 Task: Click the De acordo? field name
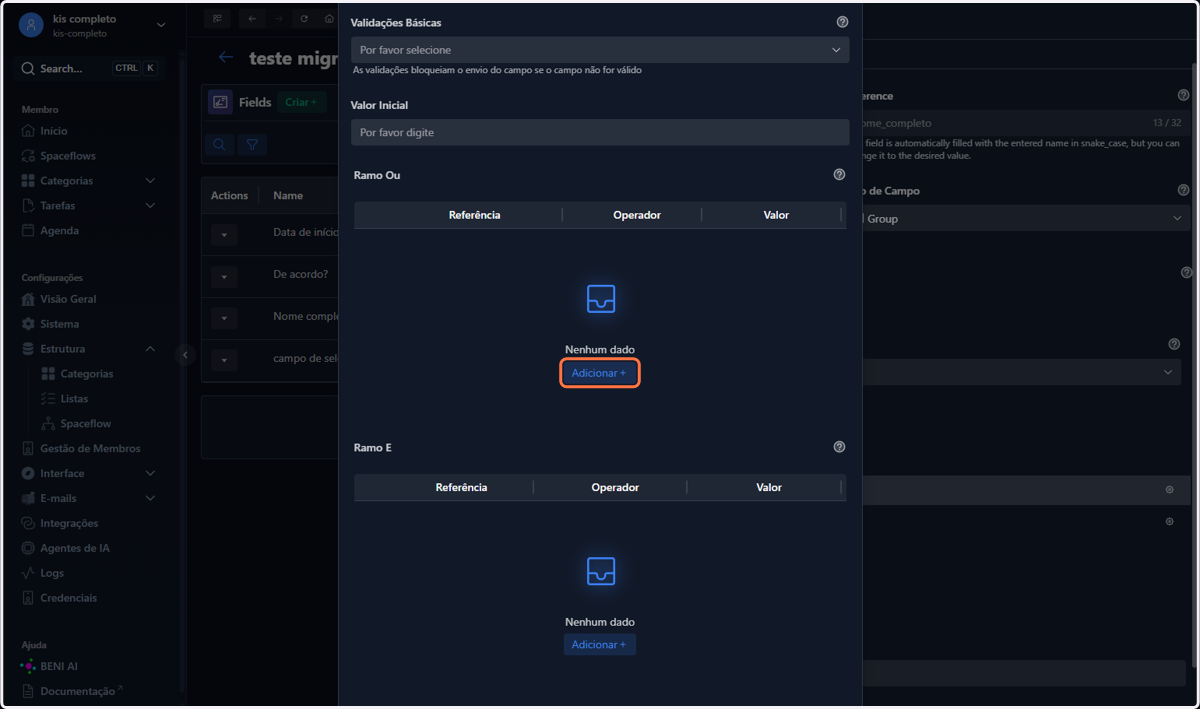[x=301, y=275]
